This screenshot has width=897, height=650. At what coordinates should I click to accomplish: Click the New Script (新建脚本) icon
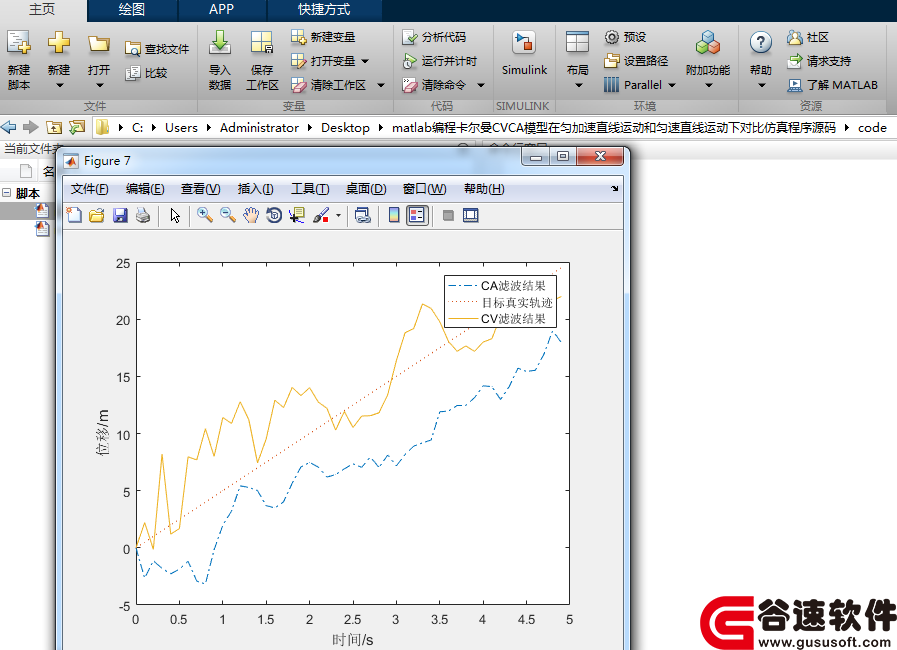click(x=18, y=43)
